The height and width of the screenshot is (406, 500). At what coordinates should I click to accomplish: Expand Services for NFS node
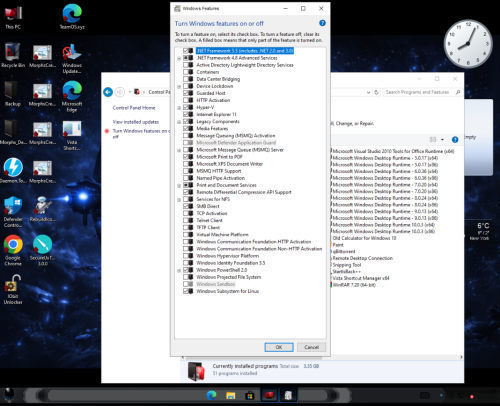click(179, 199)
